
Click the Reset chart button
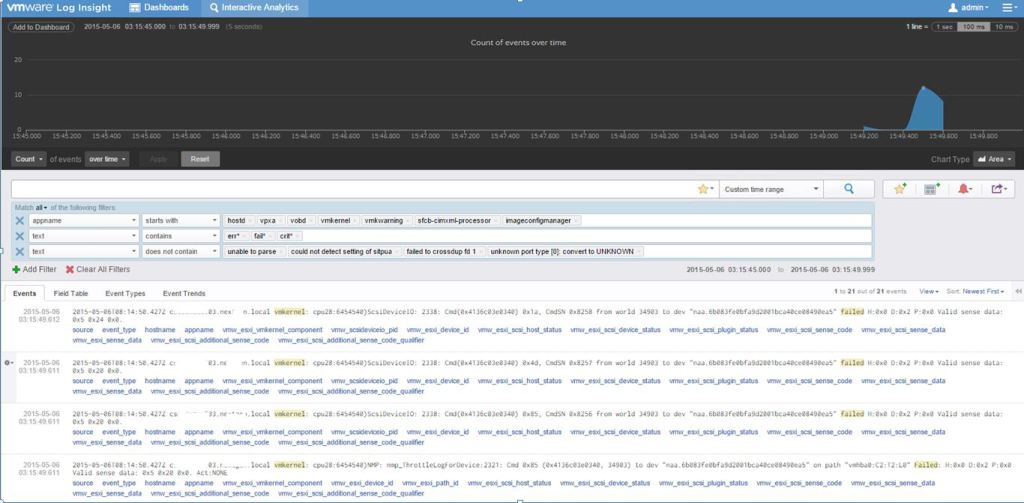(200, 159)
